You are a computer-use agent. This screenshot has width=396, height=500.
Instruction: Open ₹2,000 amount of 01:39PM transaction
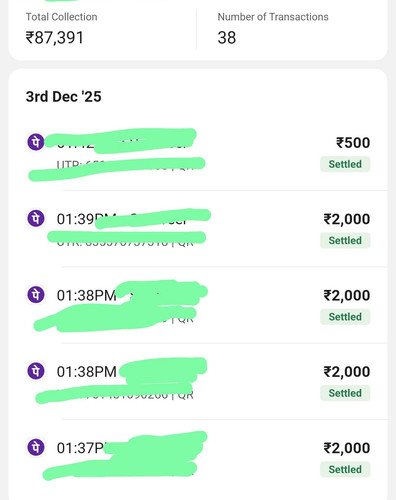(x=347, y=219)
